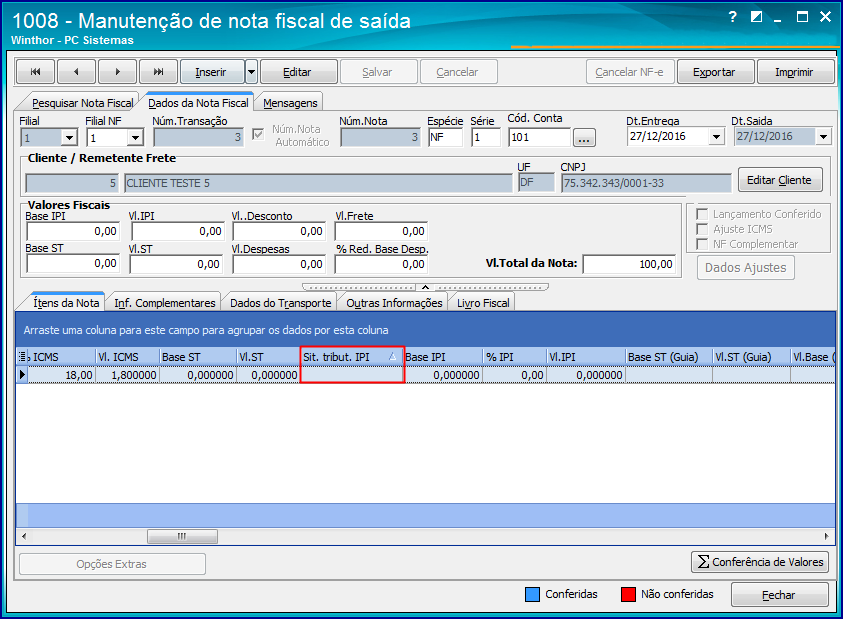Expand the Inserir button dropdown arrow
The height and width of the screenshot is (619, 843).
251,72
